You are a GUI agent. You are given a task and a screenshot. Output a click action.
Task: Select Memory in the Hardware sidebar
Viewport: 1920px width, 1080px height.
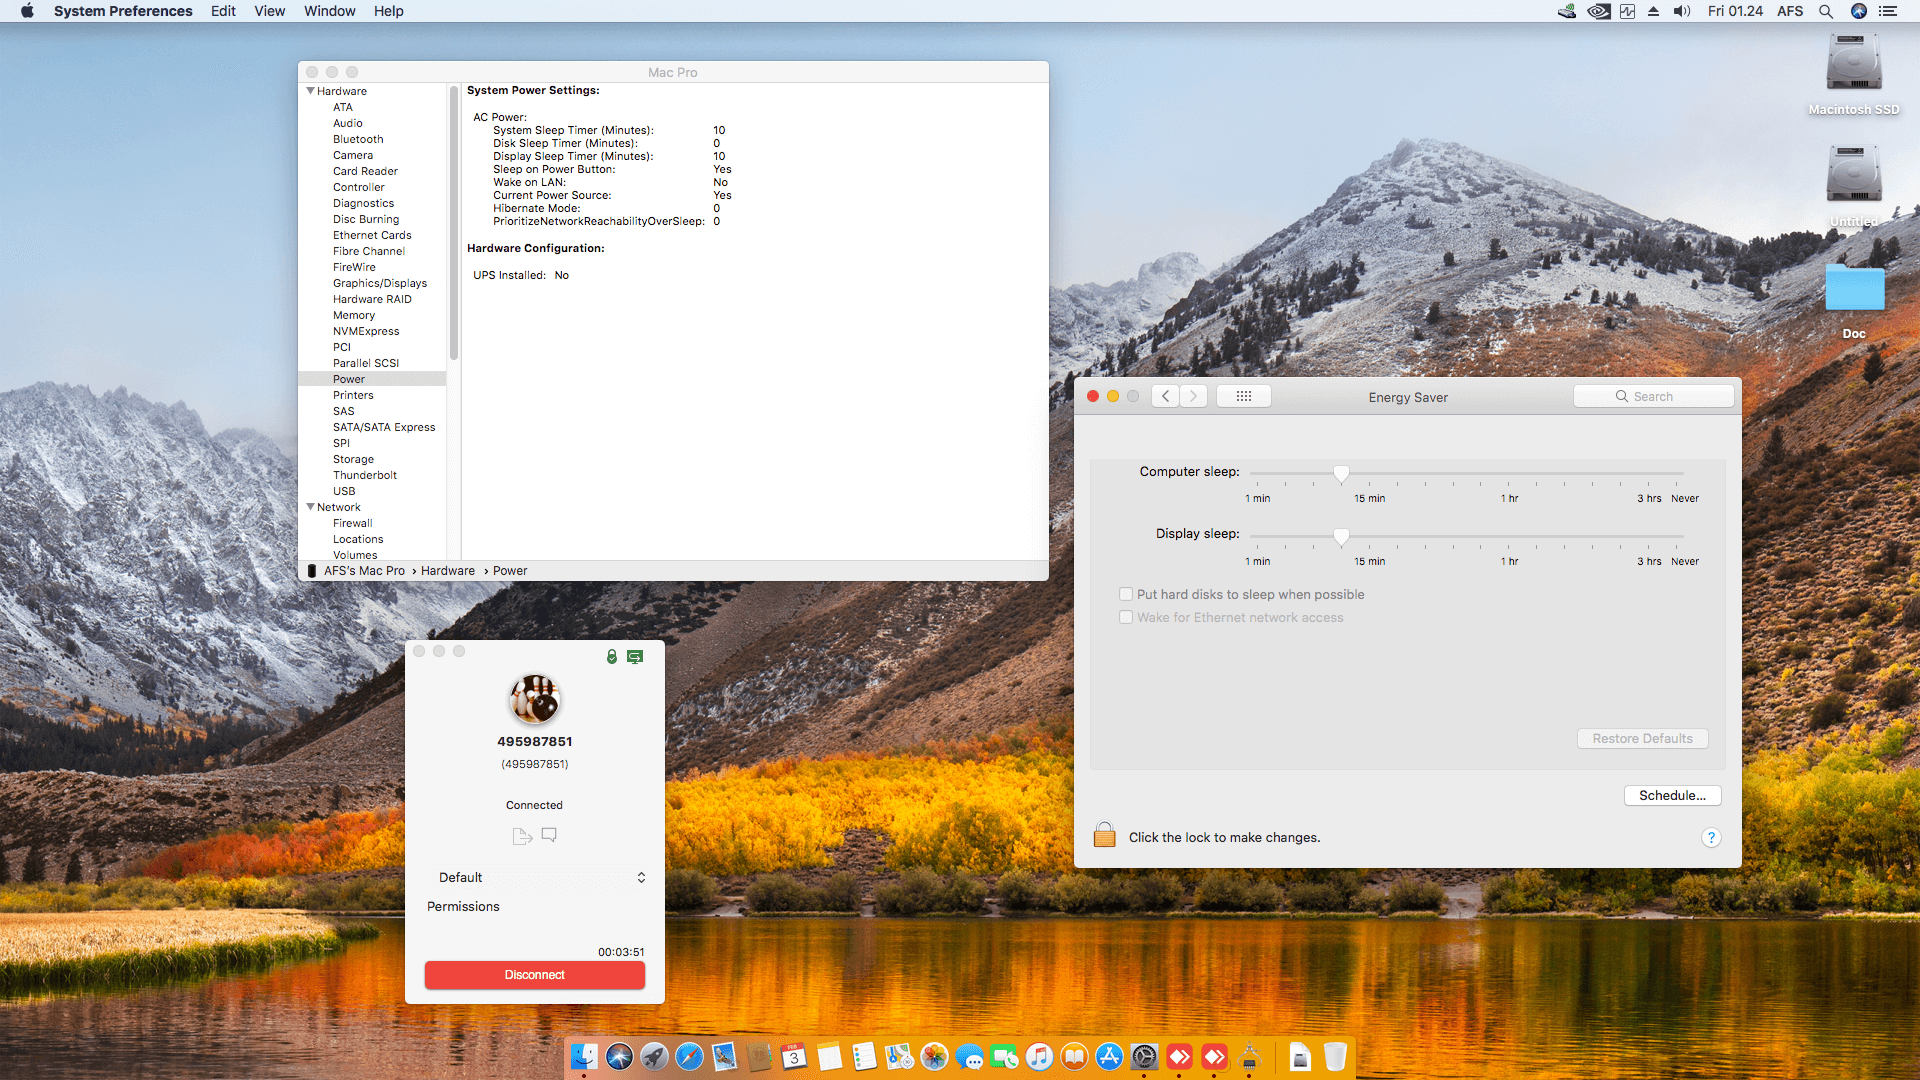tap(353, 315)
